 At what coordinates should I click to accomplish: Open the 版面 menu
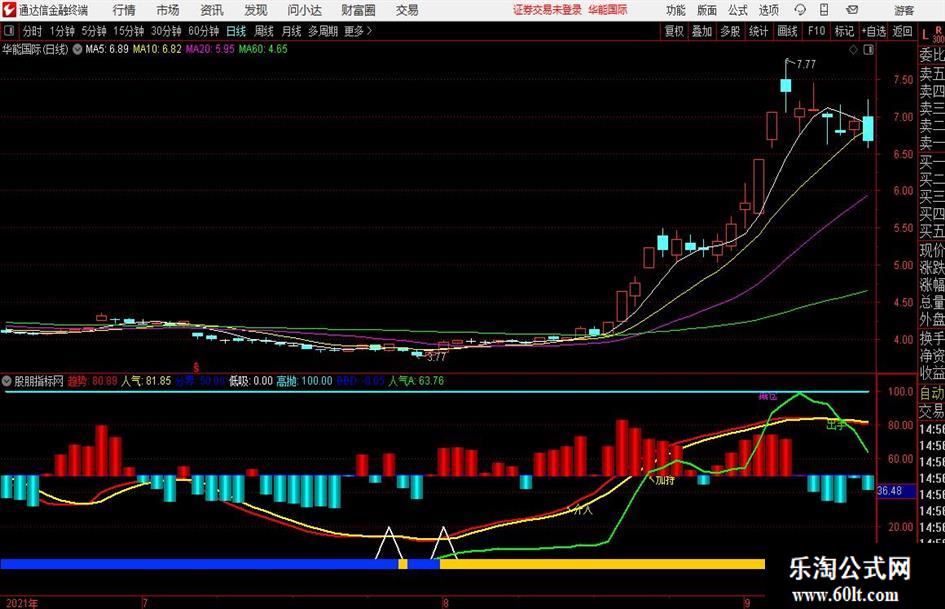point(707,10)
